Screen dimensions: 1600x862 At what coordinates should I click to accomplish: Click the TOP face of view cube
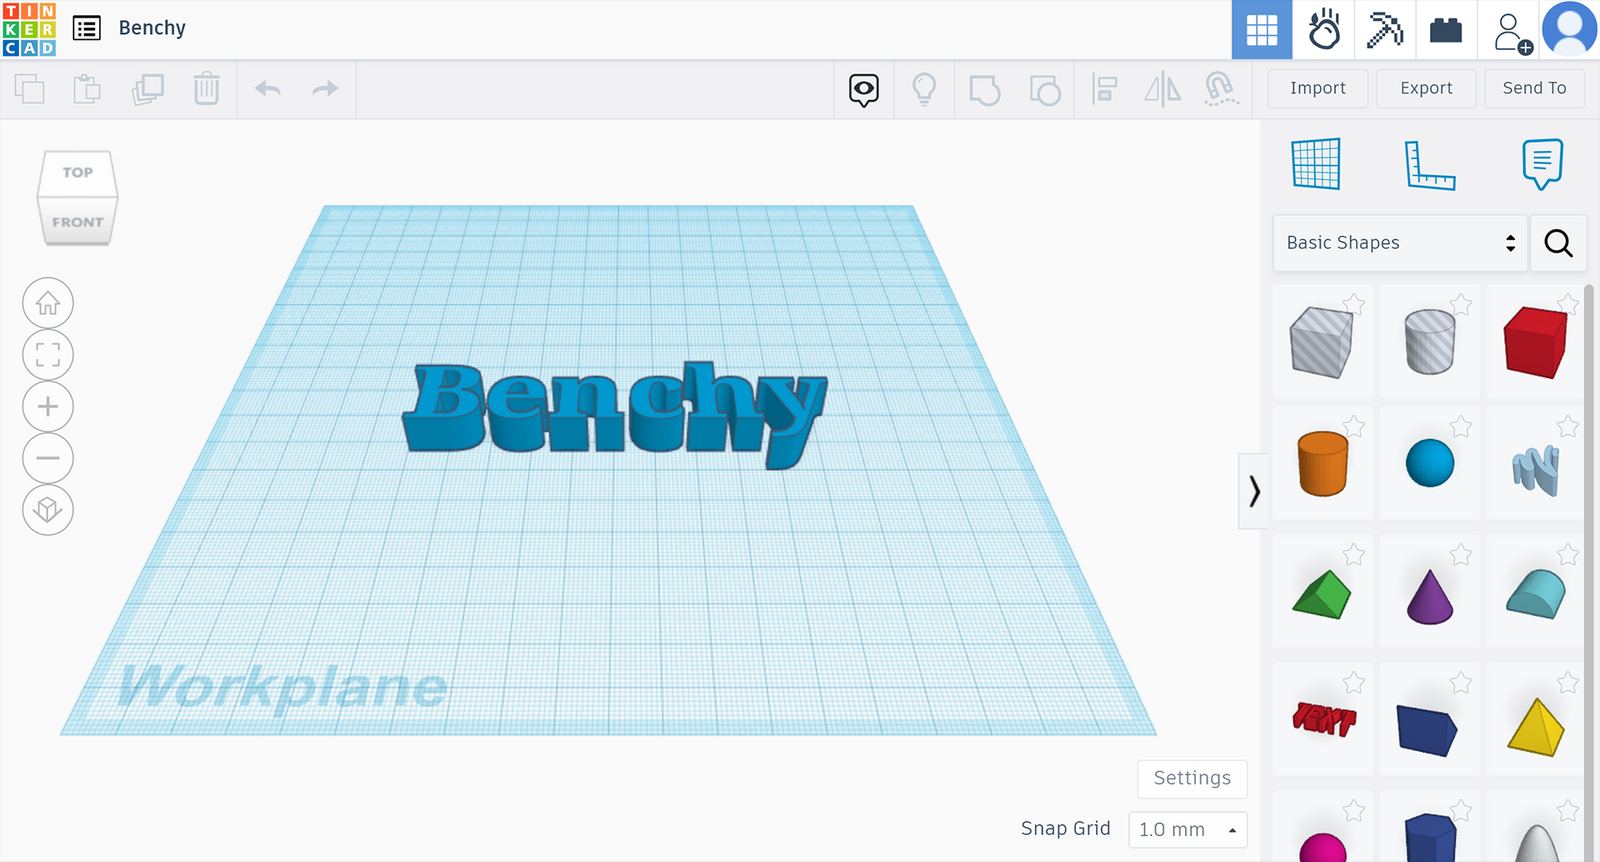click(78, 172)
